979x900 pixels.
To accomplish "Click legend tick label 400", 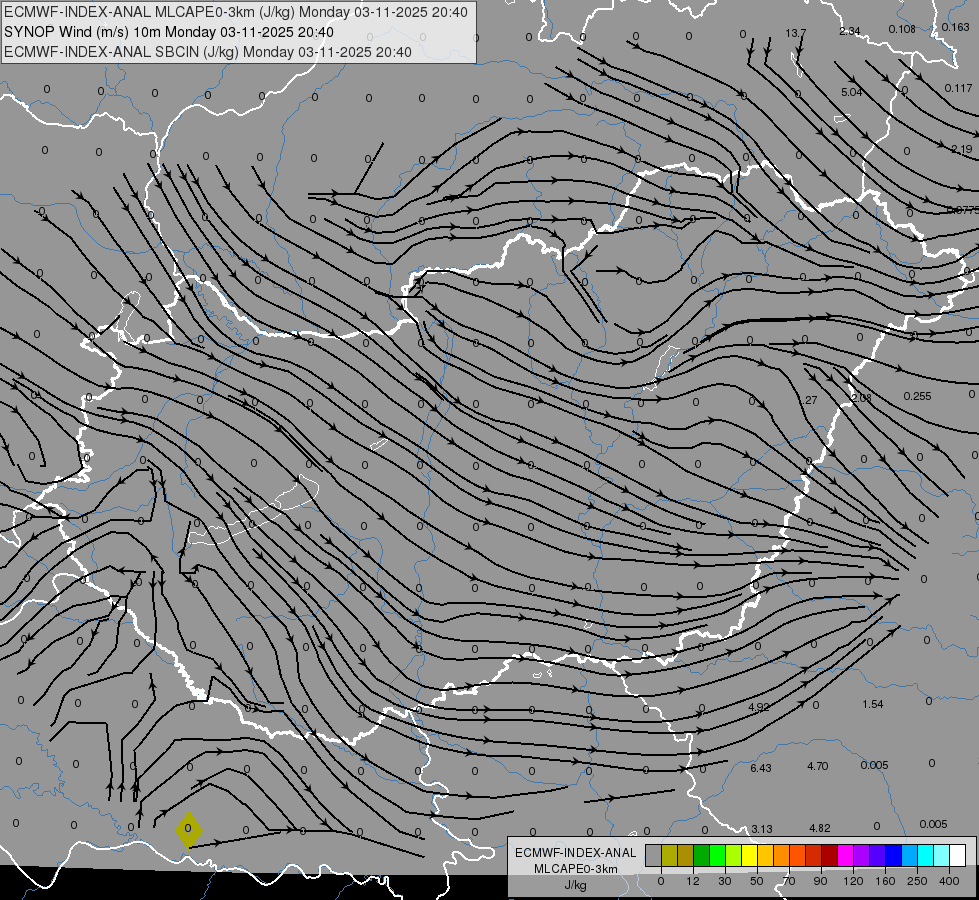I will (x=949, y=881).
